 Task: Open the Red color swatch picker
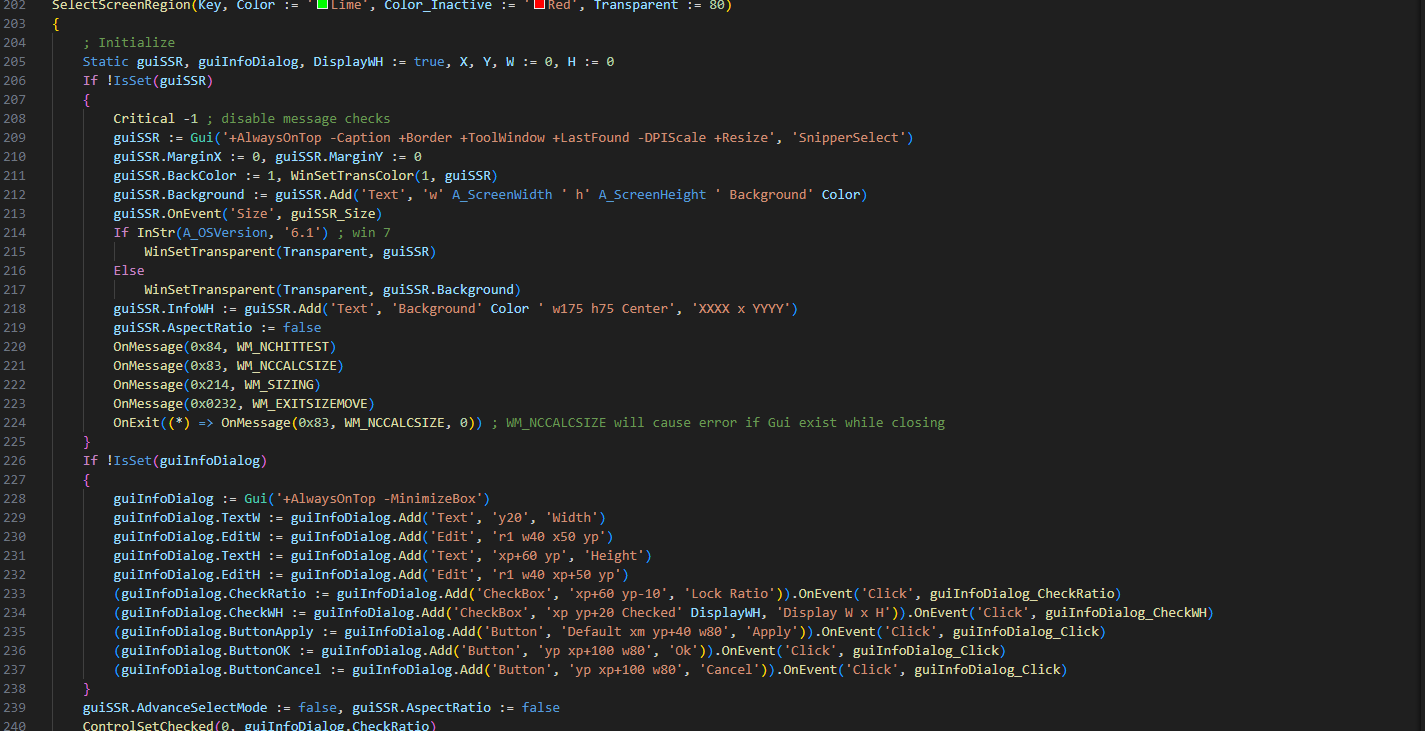point(538,5)
